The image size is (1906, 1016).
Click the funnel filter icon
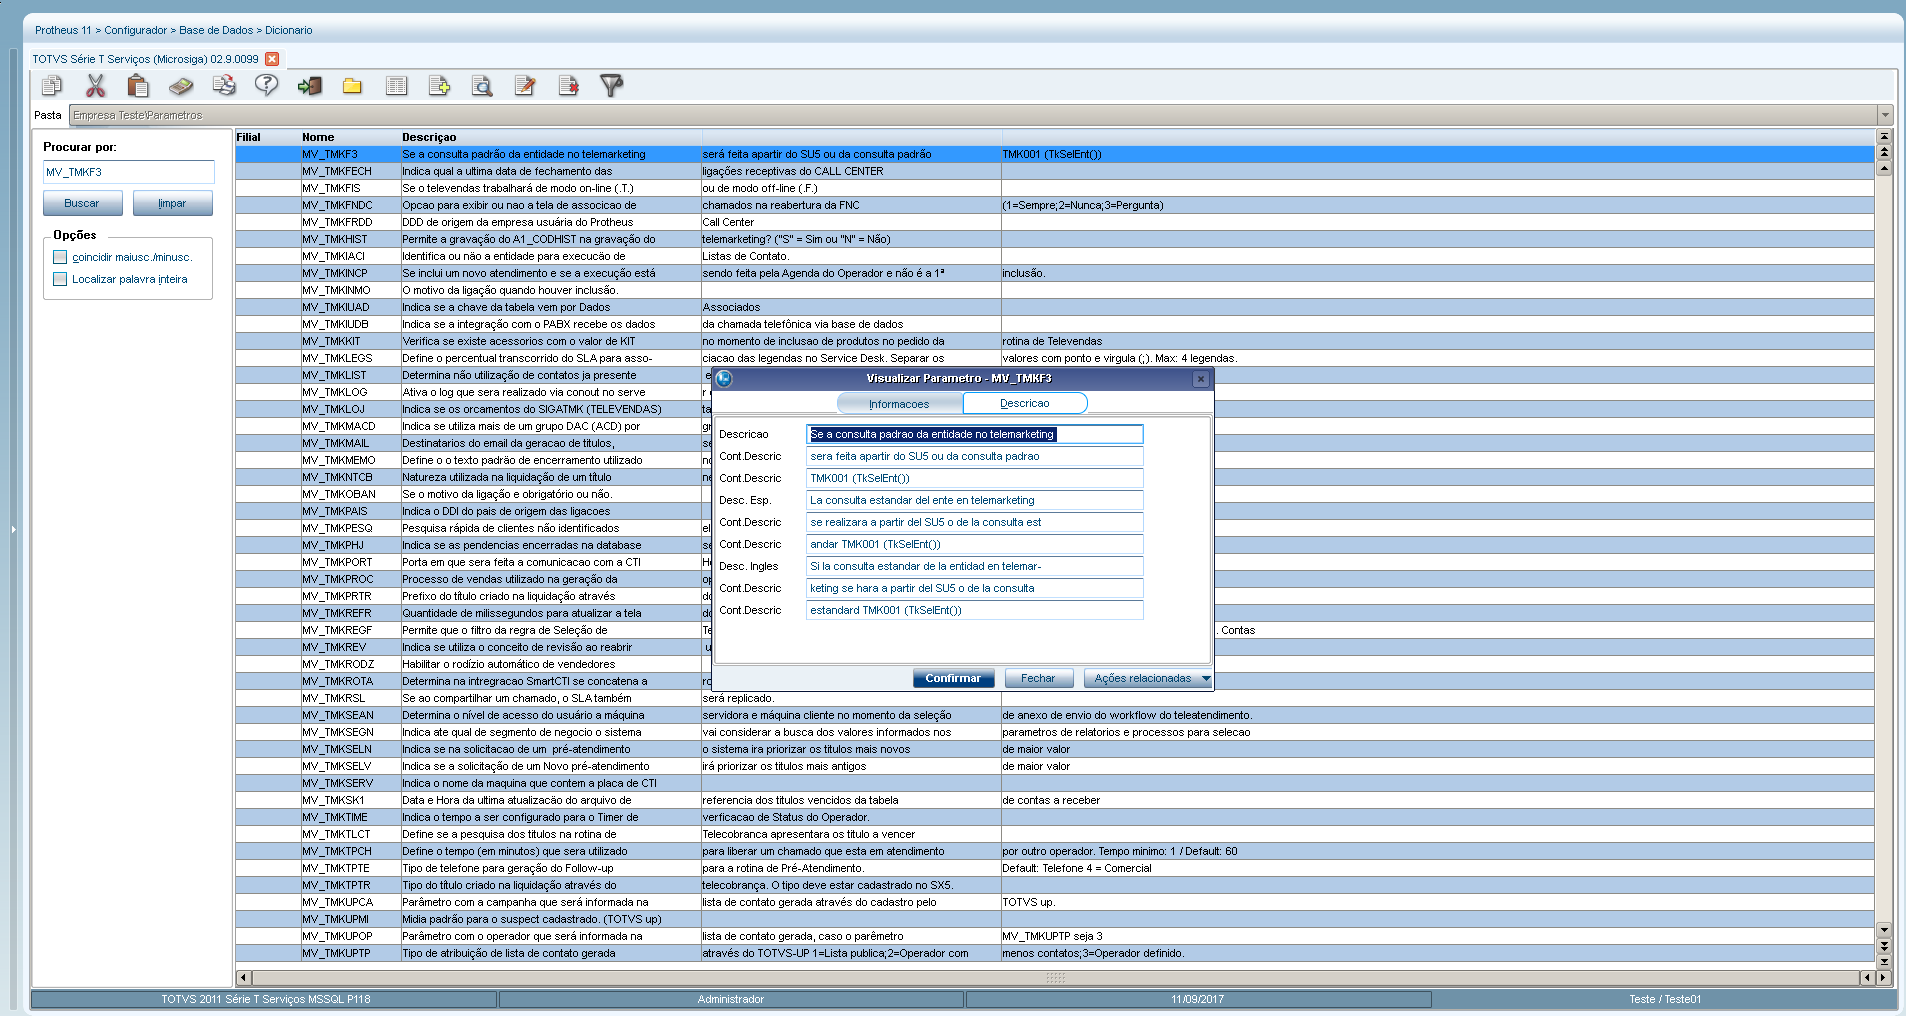coord(611,86)
